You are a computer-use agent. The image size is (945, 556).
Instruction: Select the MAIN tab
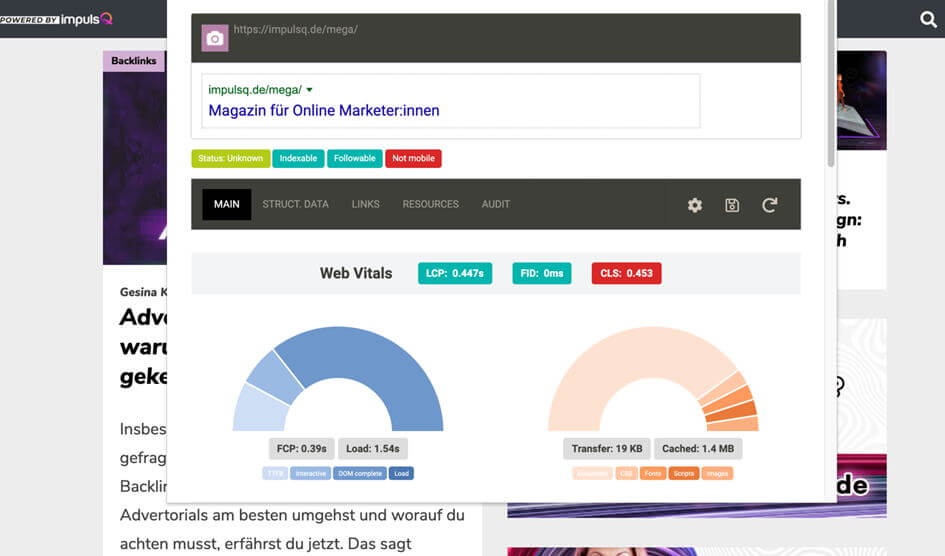pos(227,204)
